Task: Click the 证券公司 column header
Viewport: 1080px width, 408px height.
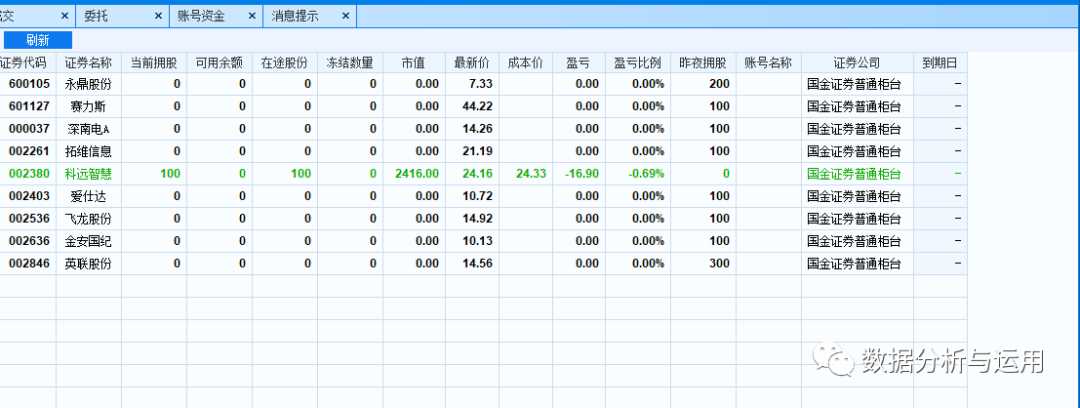Action: click(x=856, y=62)
